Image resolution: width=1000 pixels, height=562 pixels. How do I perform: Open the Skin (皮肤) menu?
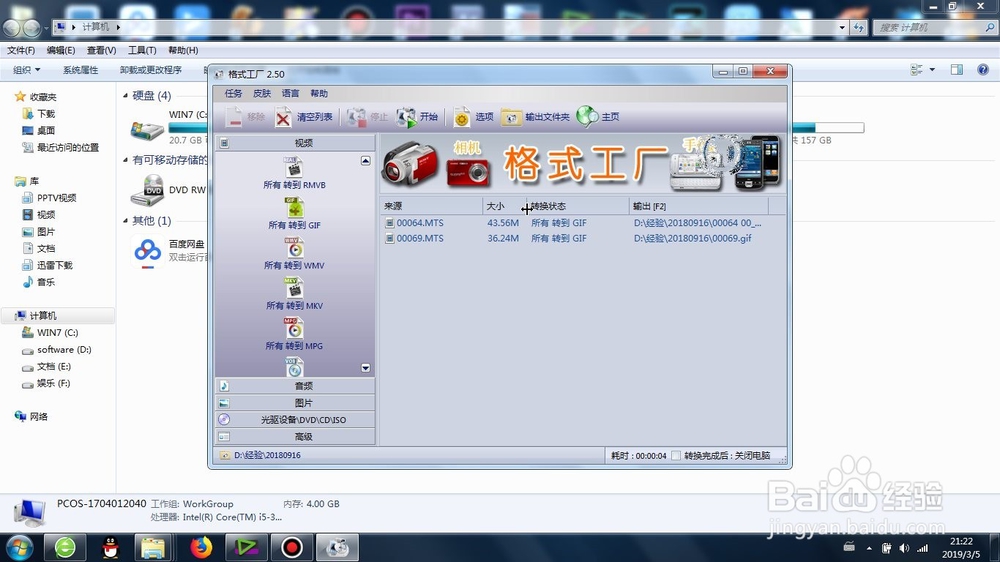coord(261,94)
